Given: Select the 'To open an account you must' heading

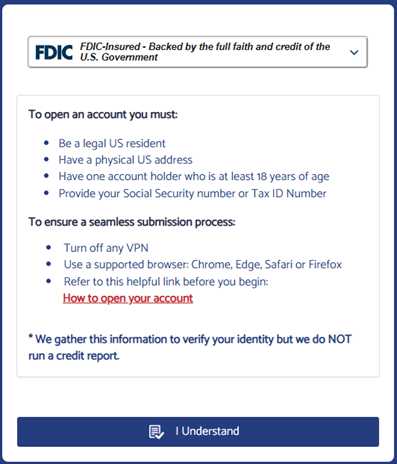Looking at the screenshot, I should click(103, 114).
